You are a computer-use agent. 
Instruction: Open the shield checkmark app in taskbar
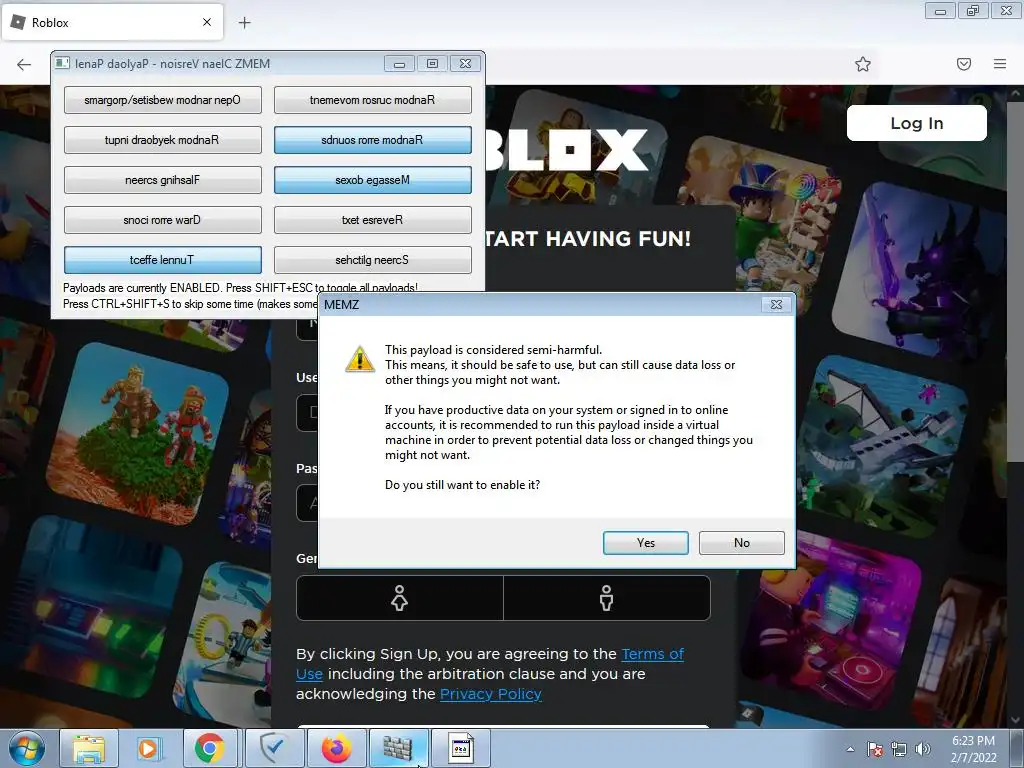(x=275, y=748)
